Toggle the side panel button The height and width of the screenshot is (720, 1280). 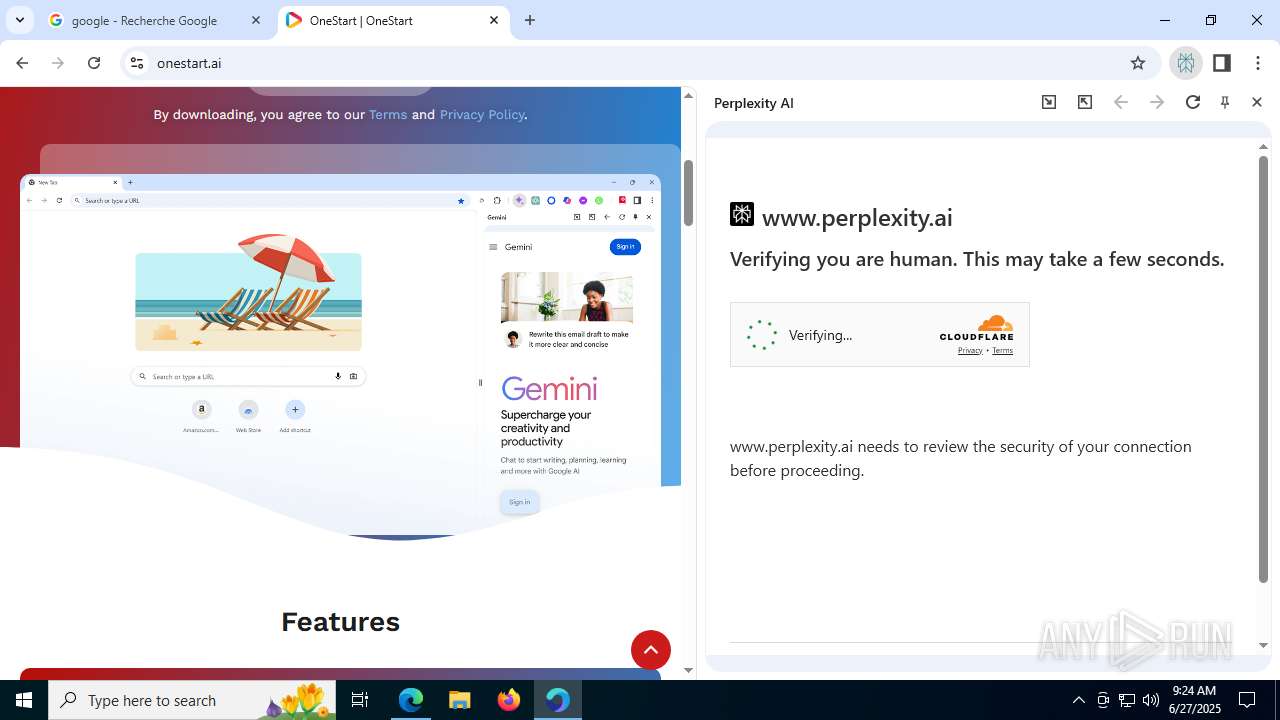pos(1222,63)
